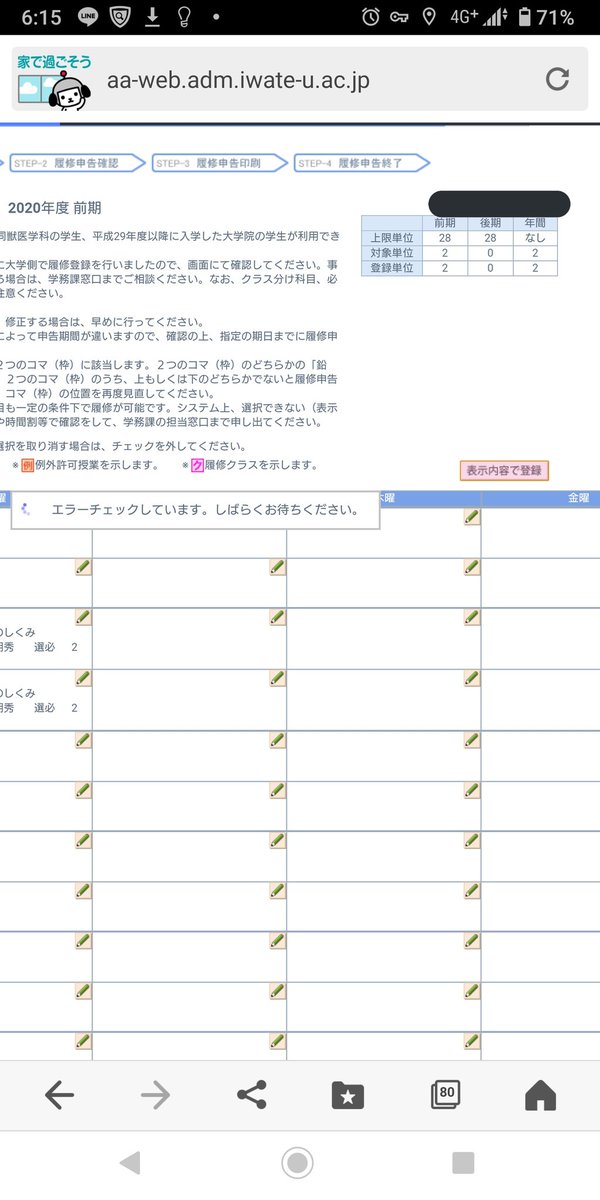Tap the time 6:15 in status bar
Image resolution: width=600 pixels, height=1200 pixels.
pyautogui.click(x=40, y=18)
